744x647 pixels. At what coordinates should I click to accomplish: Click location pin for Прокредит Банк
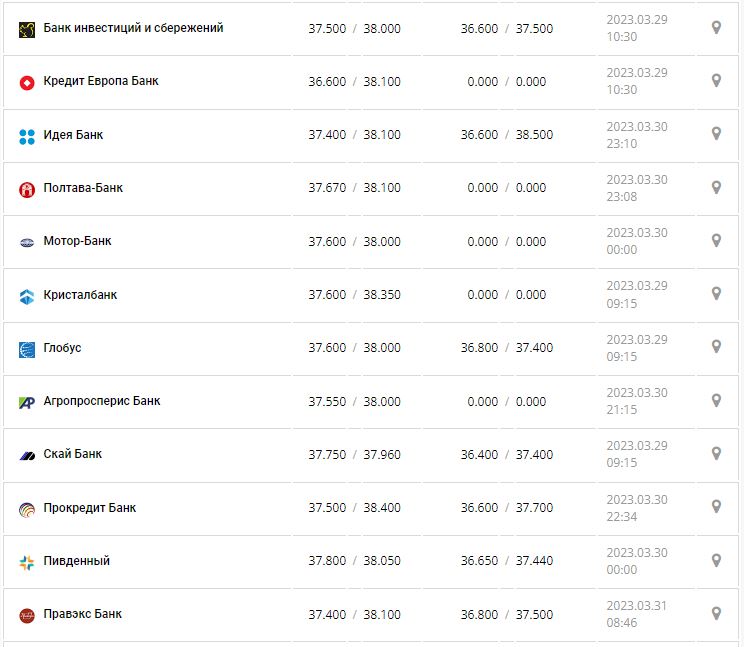click(x=716, y=506)
